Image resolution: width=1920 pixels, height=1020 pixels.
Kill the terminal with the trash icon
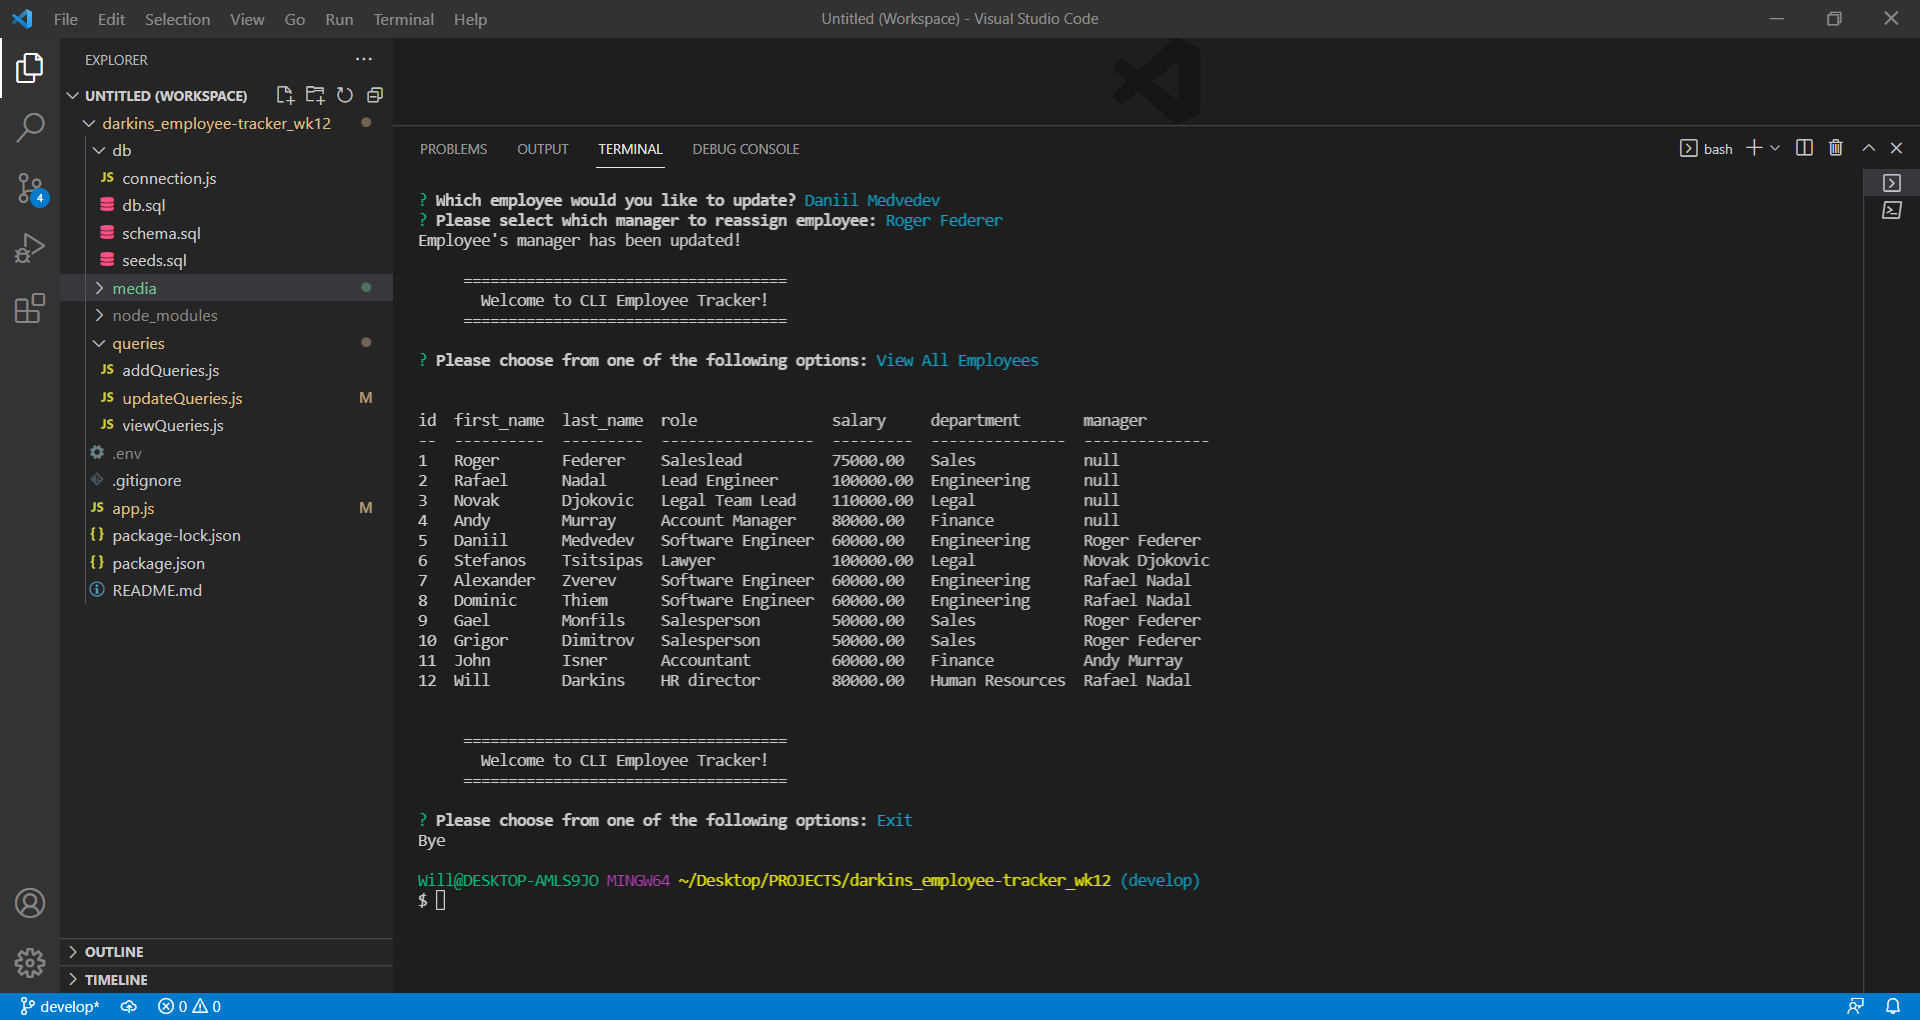(x=1834, y=147)
